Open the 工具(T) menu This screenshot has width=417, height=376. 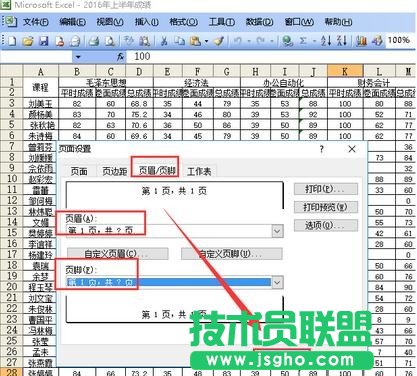(221, 22)
